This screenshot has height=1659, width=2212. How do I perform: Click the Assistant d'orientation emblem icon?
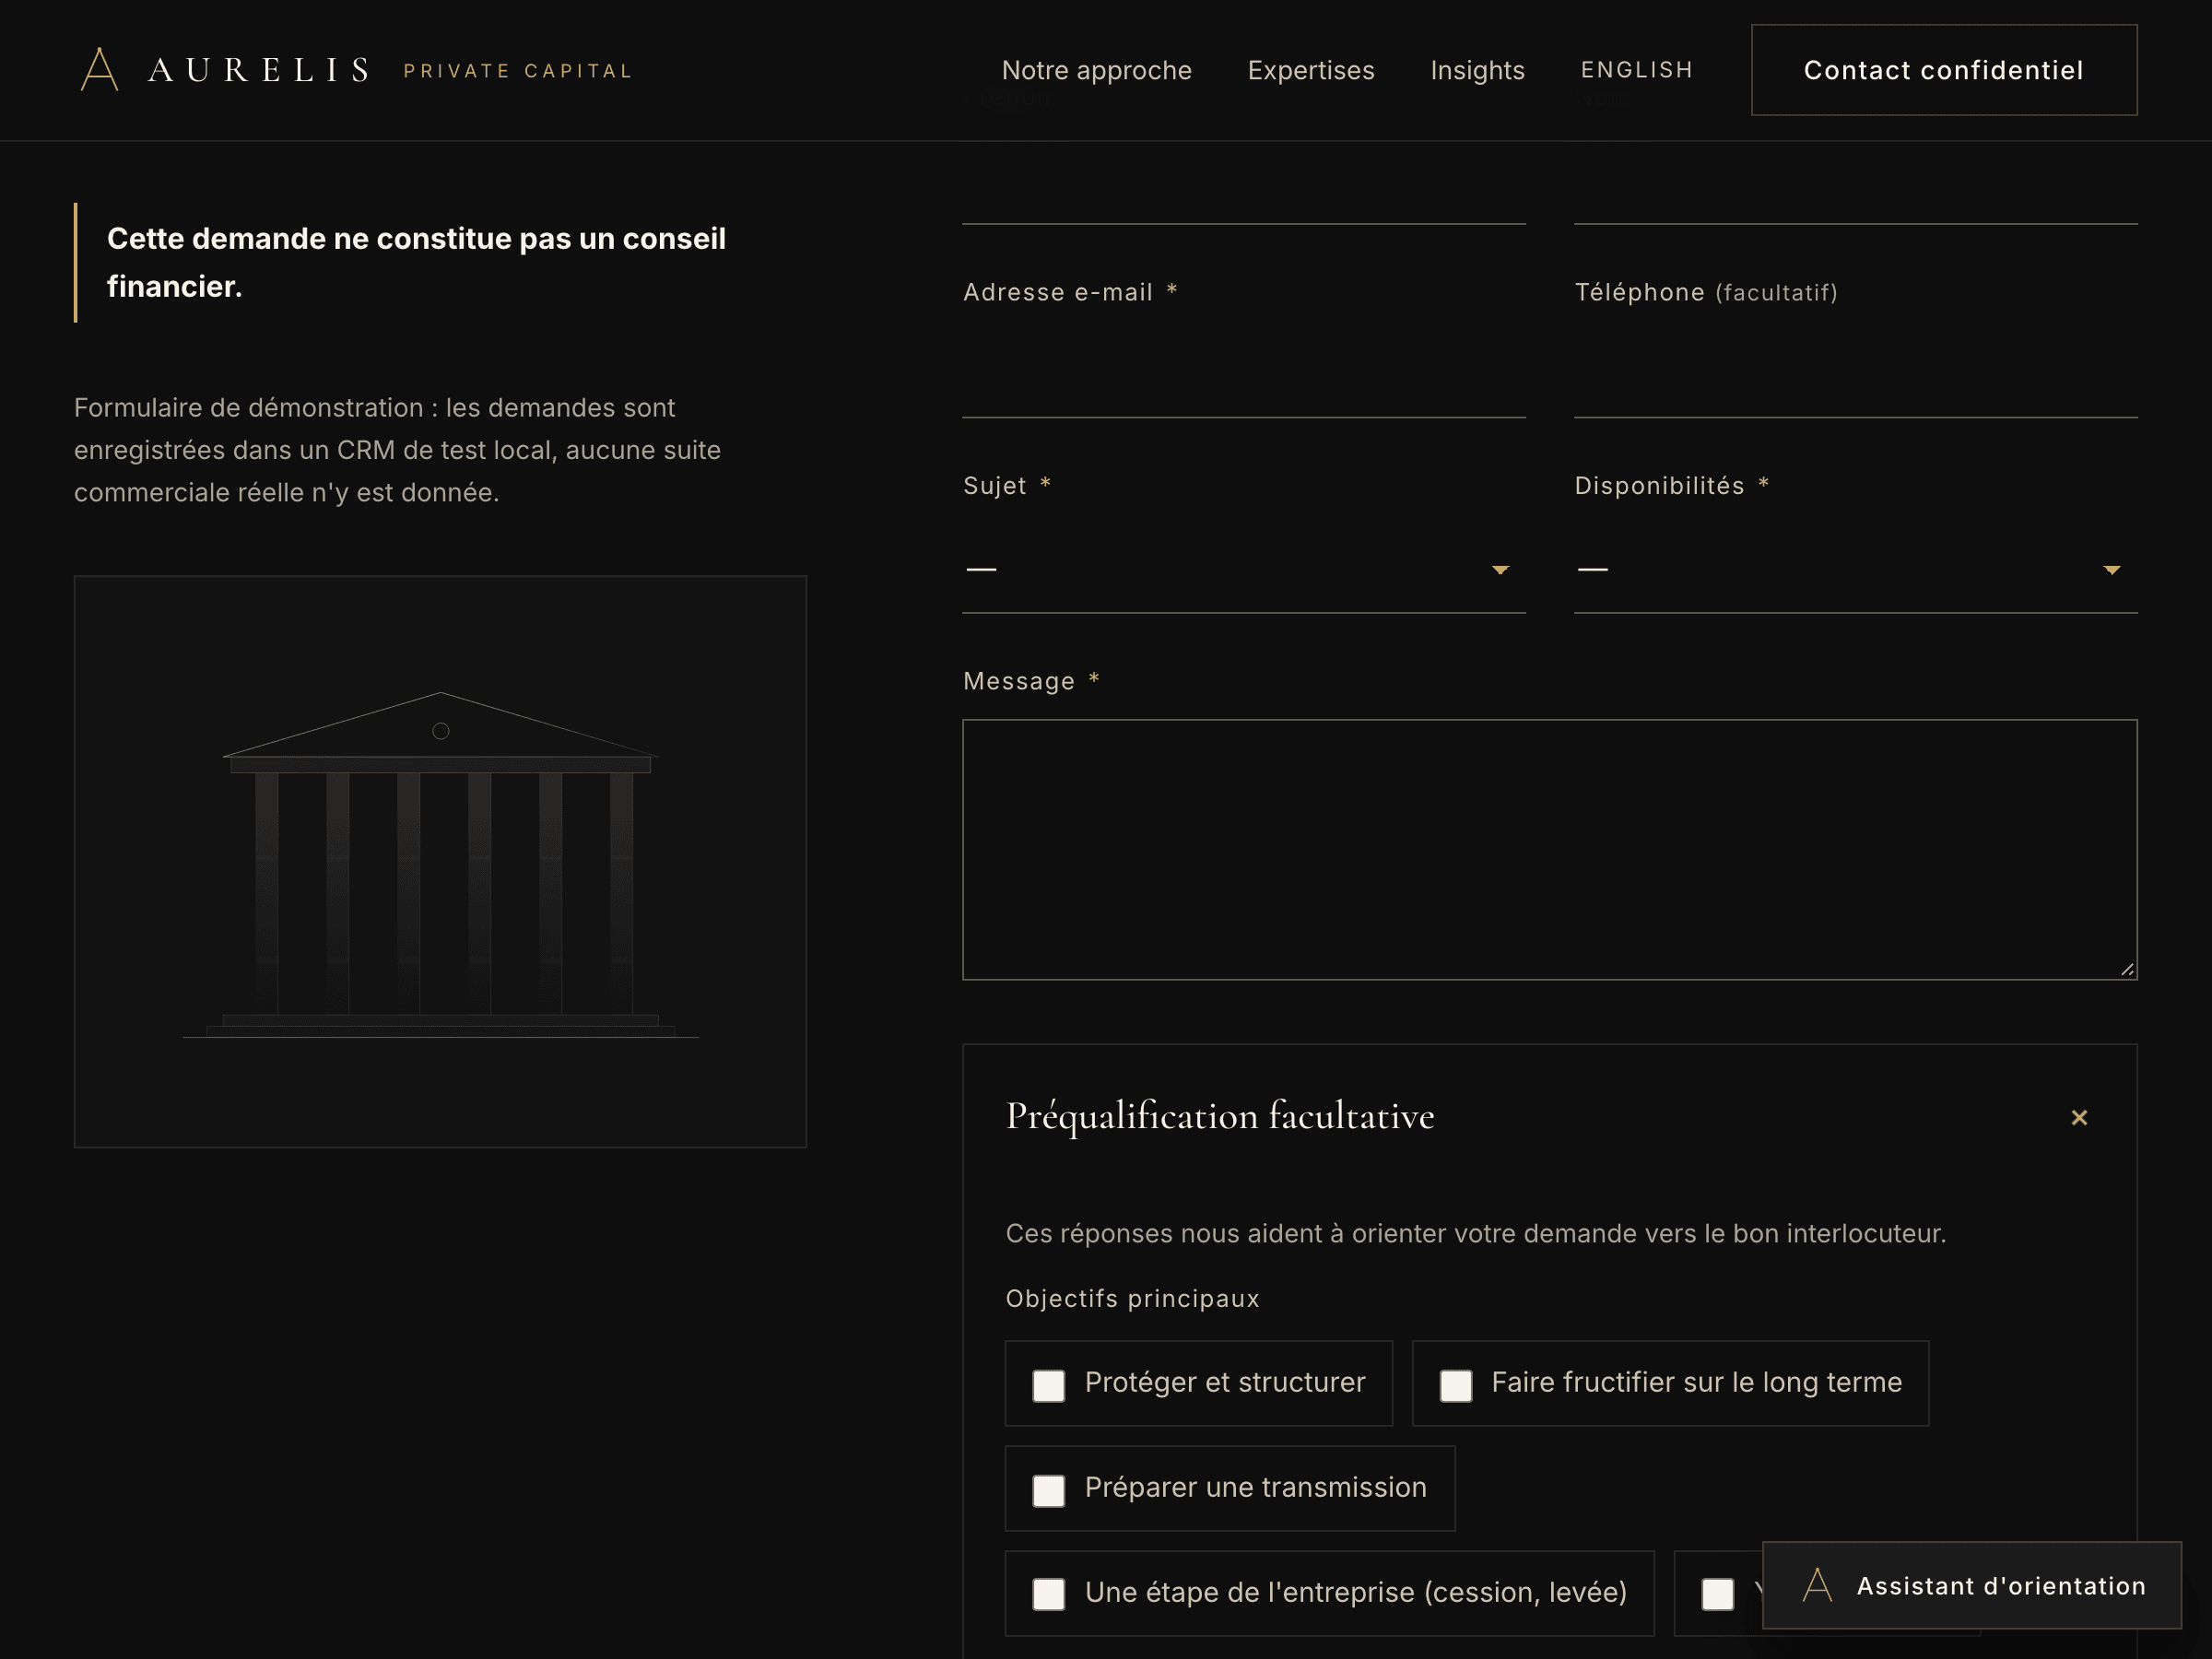tap(1817, 1585)
